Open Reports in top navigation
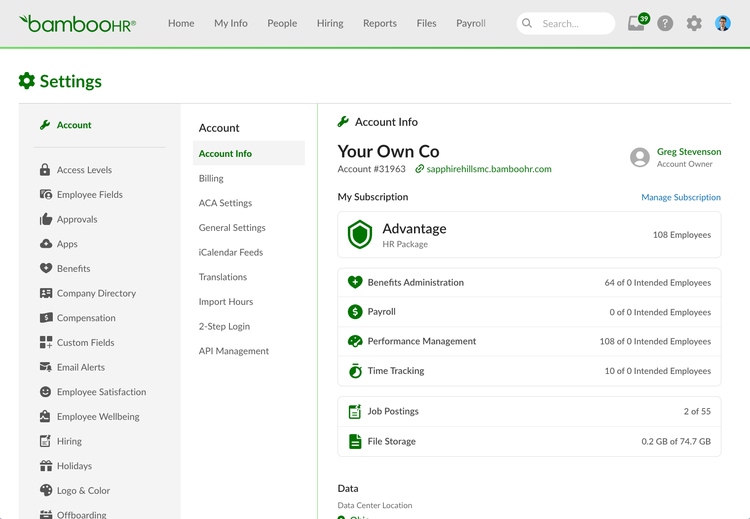Viewport: 750px width, 519px height. click(380, 23)
